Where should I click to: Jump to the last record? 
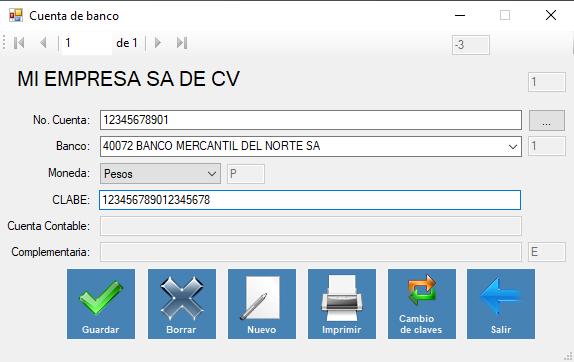(182, 43)
